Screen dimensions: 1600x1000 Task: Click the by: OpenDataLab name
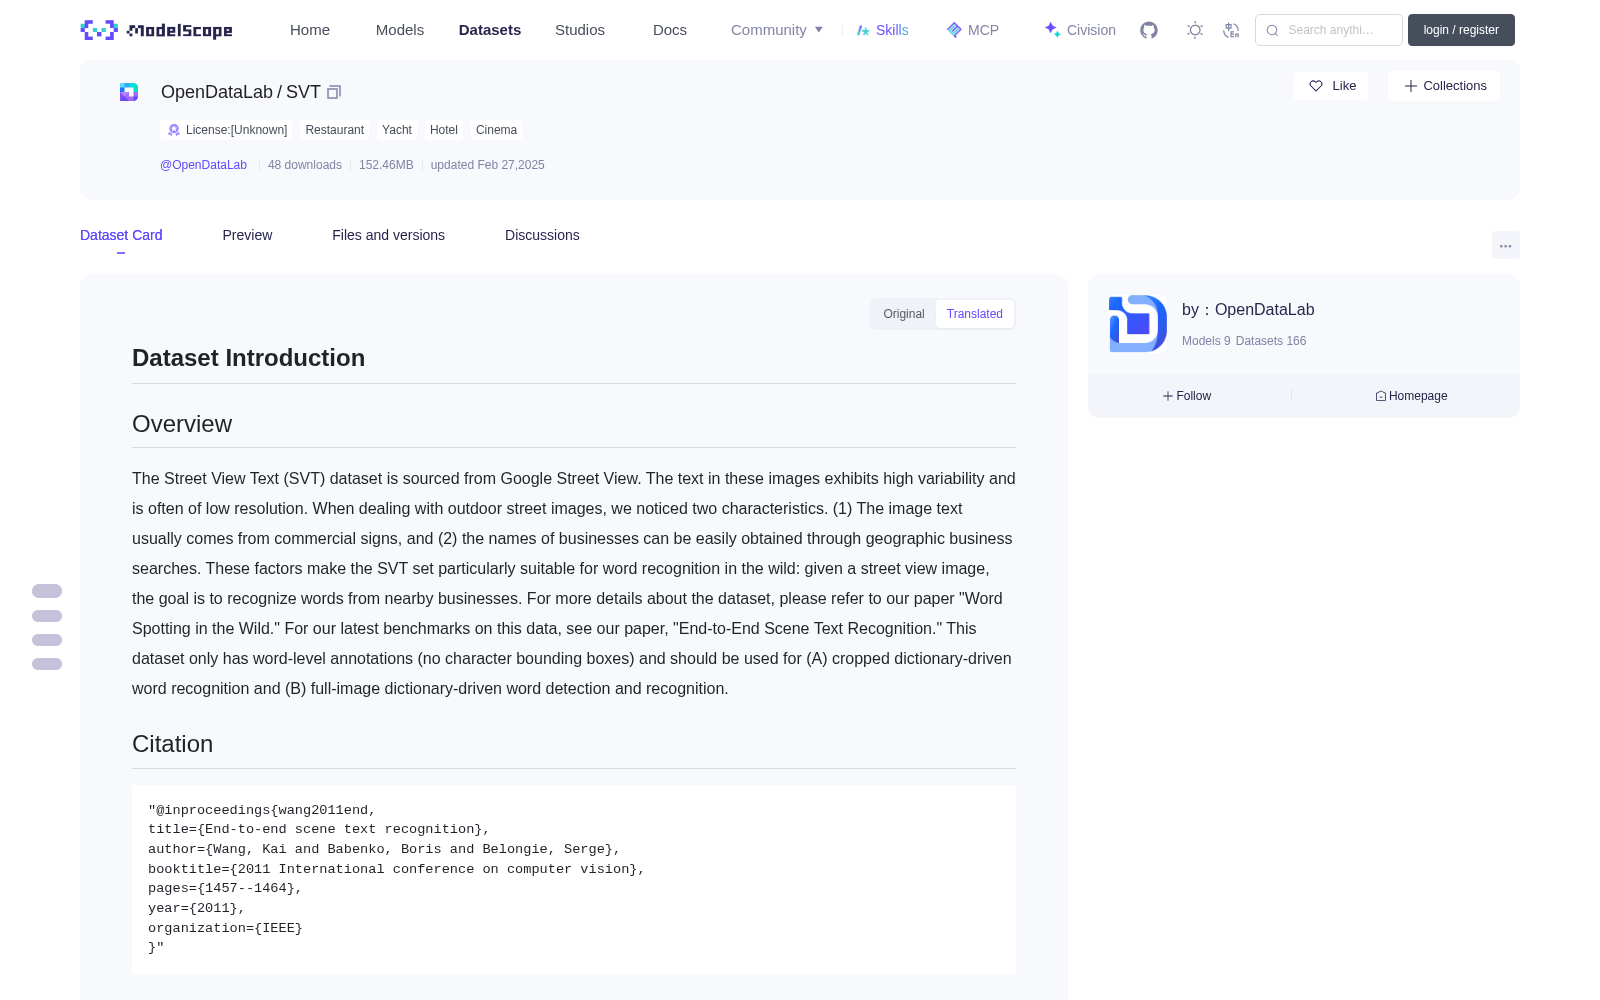click(x=1248, y=310)
